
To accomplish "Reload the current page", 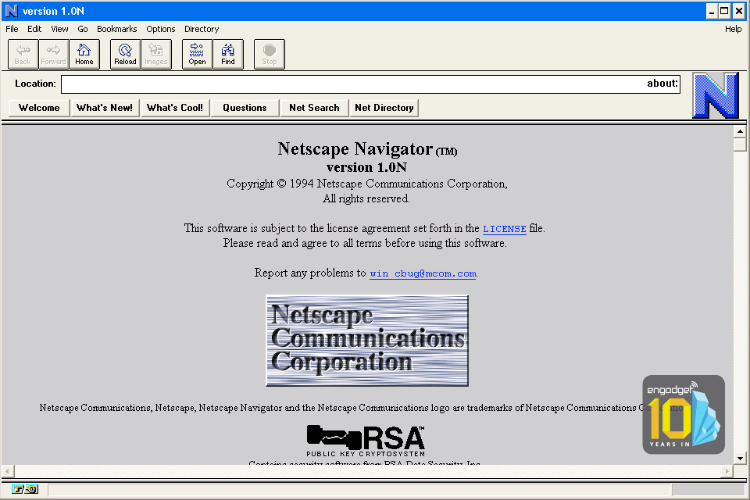I will [125, 54].
